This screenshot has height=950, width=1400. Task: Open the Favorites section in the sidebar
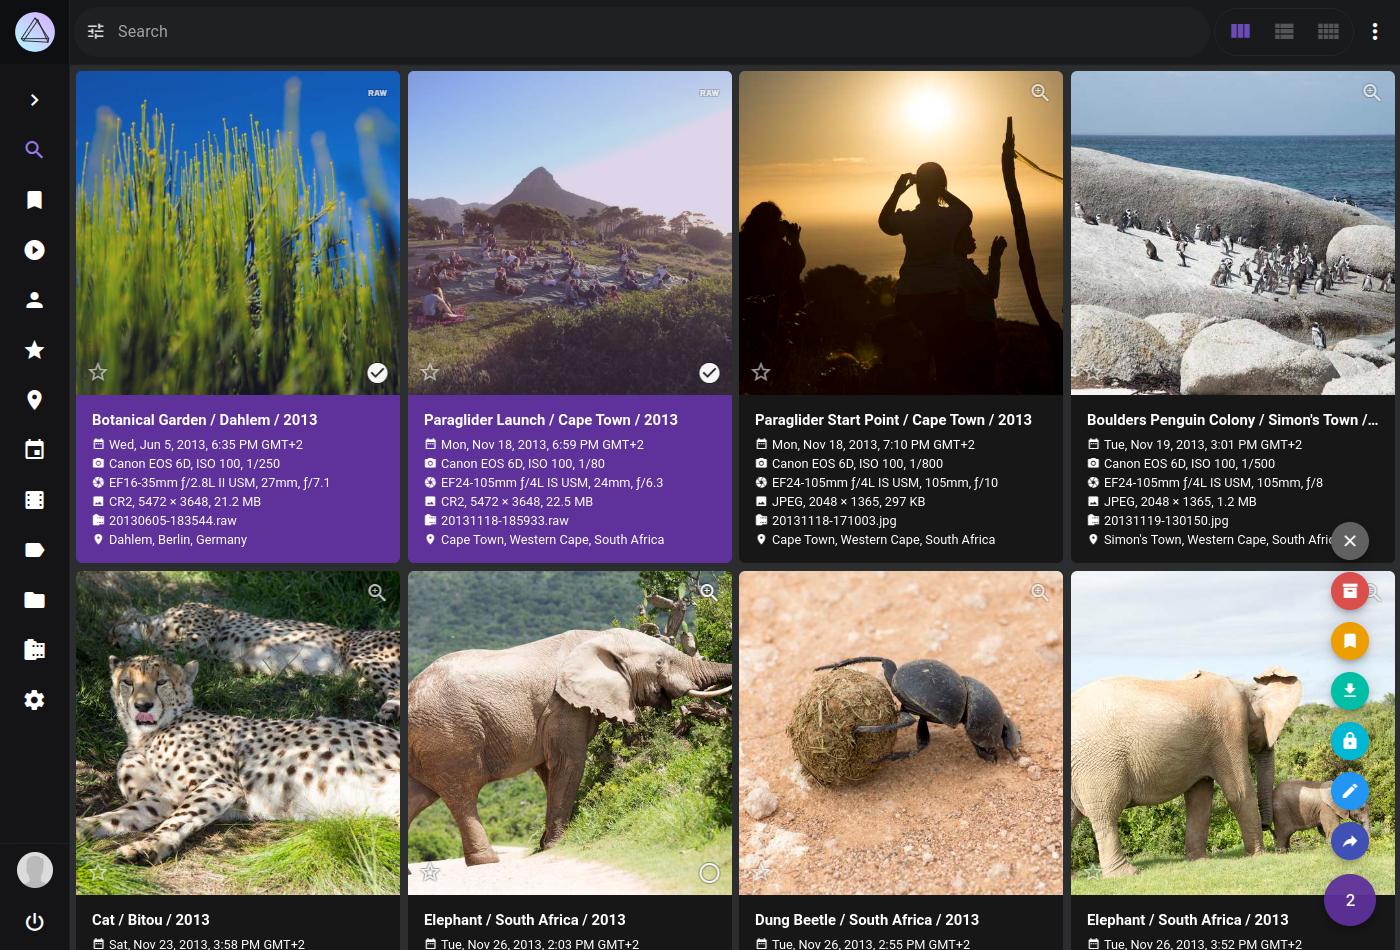point(34,350)
